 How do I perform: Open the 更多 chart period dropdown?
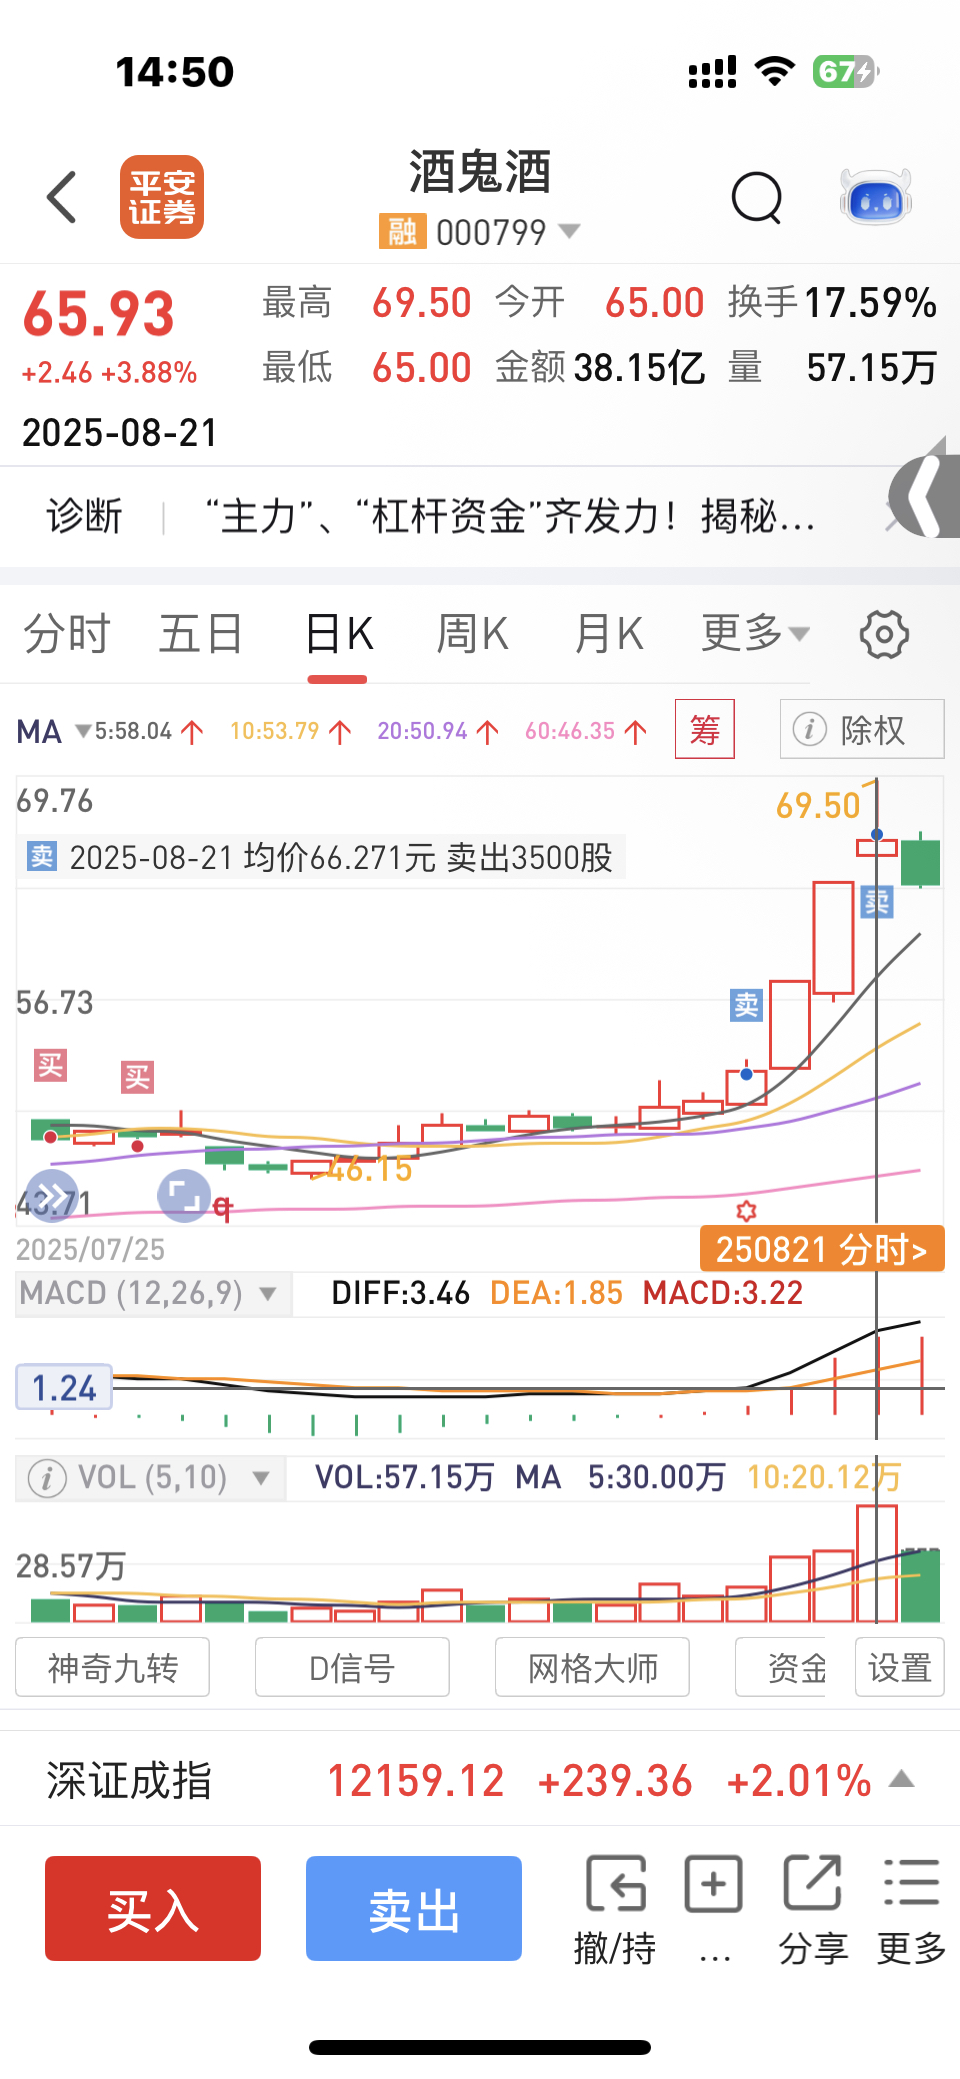pyautogui.click(x=756, y=633)
